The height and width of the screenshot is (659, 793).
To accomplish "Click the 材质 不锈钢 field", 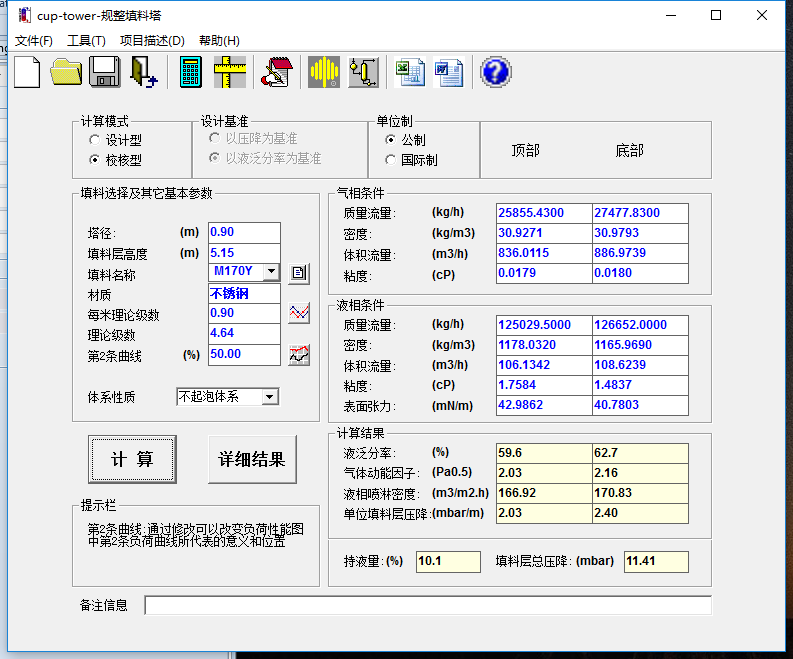I will point(244,293).
